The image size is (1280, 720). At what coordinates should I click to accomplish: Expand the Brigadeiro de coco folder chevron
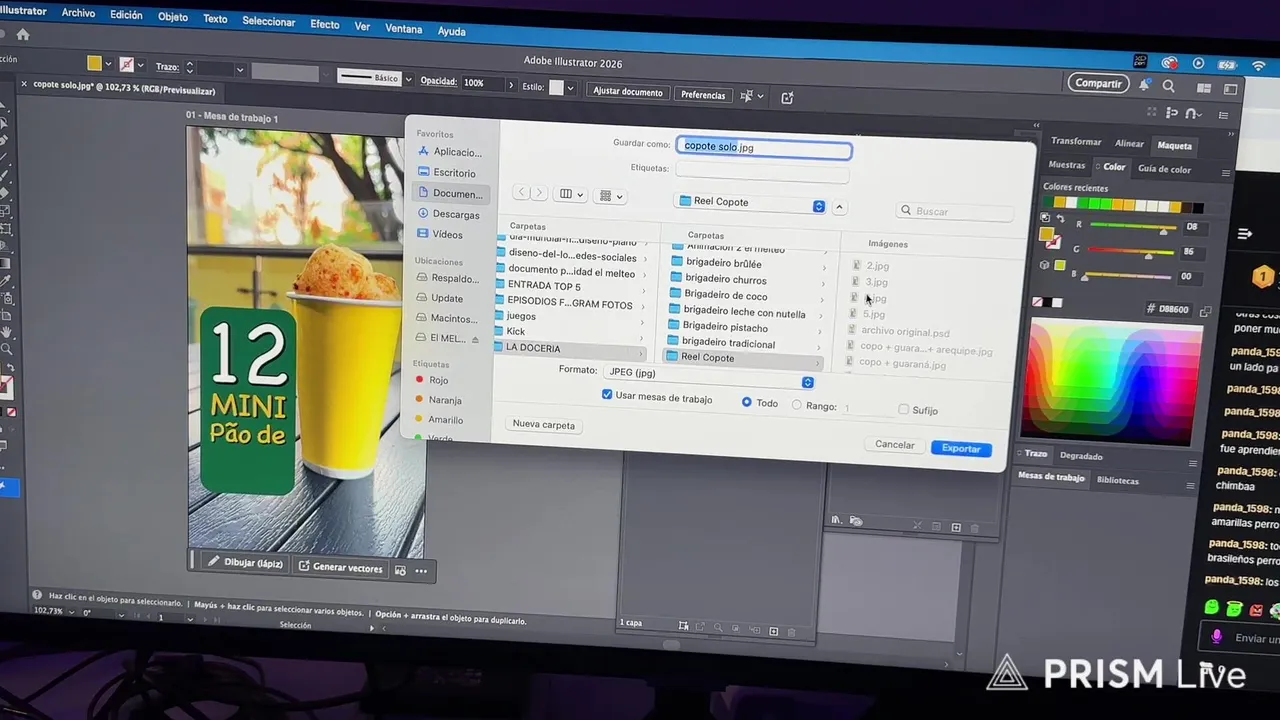pos(824,300)
